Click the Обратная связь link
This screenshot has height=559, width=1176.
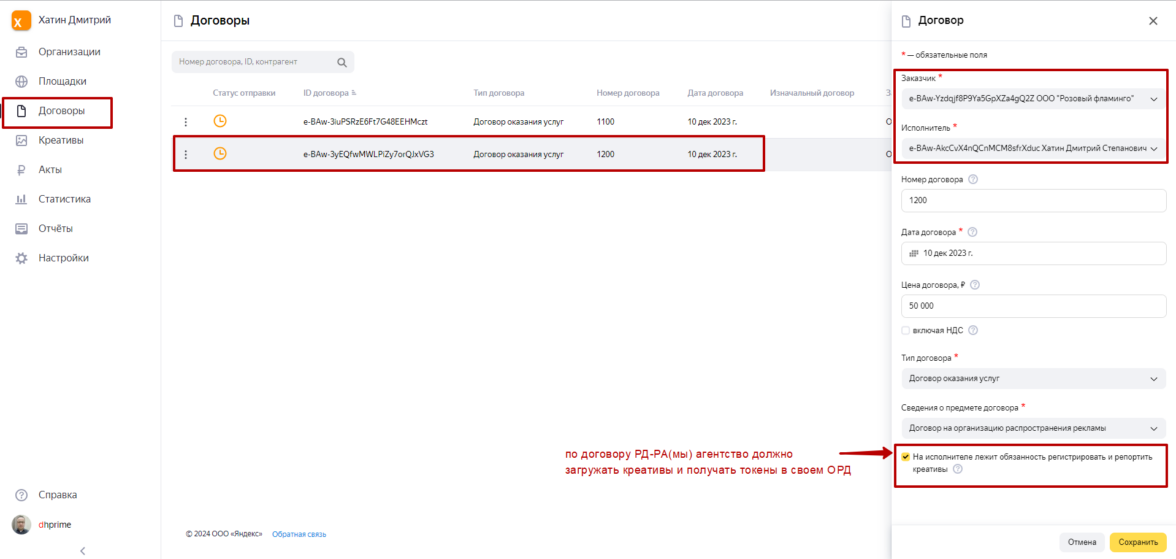point(298,534)
